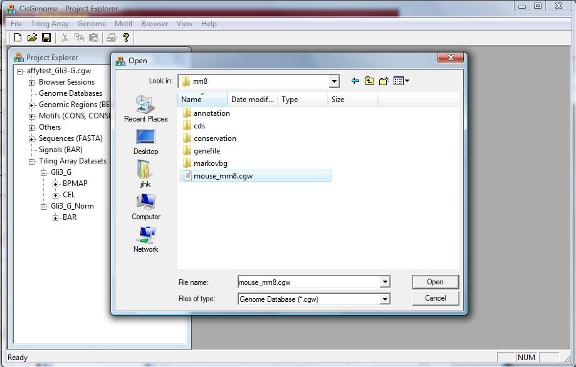The width and height of the screenshot is (576, 367).
Task: Expand the CEL tree node
Action: [55, 195]
